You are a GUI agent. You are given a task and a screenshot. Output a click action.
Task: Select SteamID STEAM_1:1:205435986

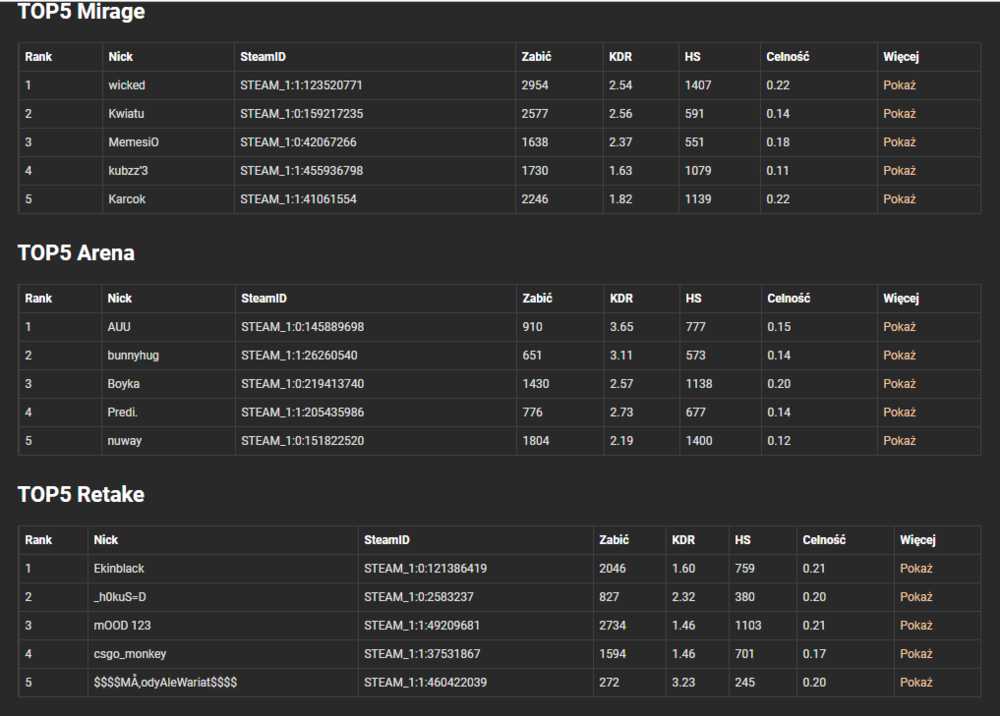click(x=302, y=413)
